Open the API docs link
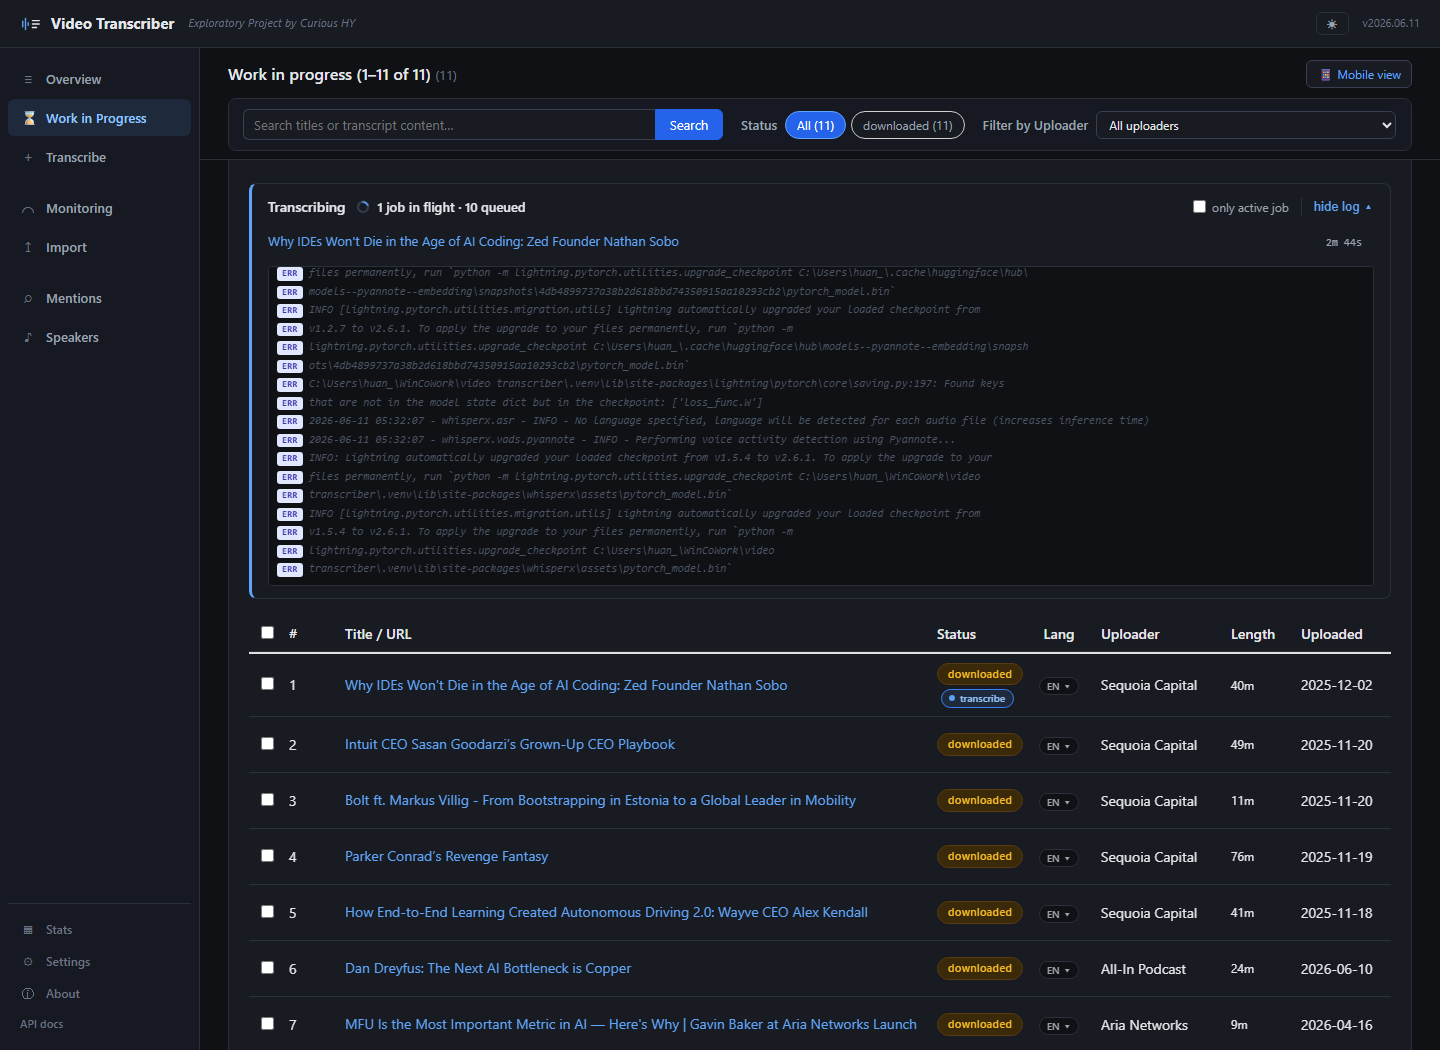Screen dimensions: 1440x1050 click(42, 1024)
